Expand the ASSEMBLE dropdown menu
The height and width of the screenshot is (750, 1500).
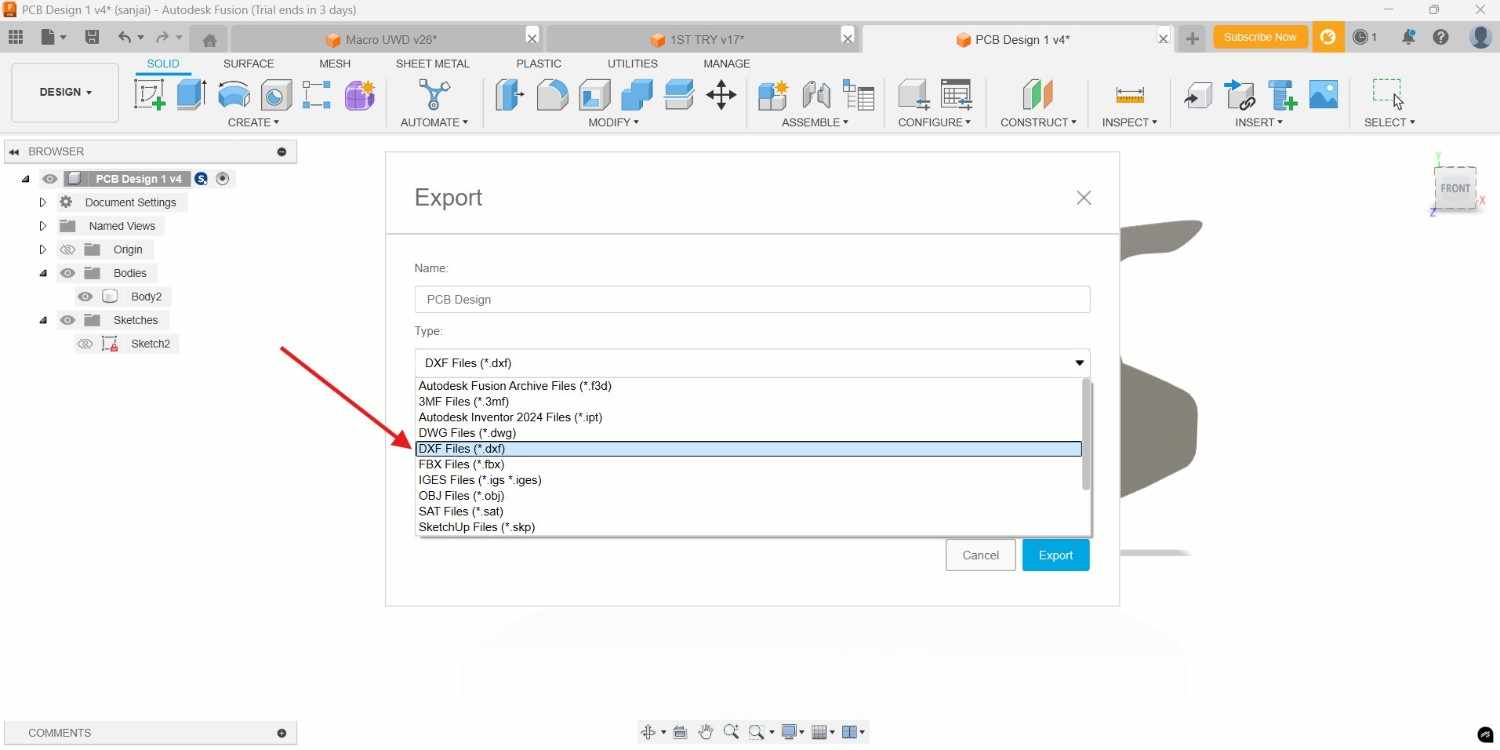tap(815, 122)
